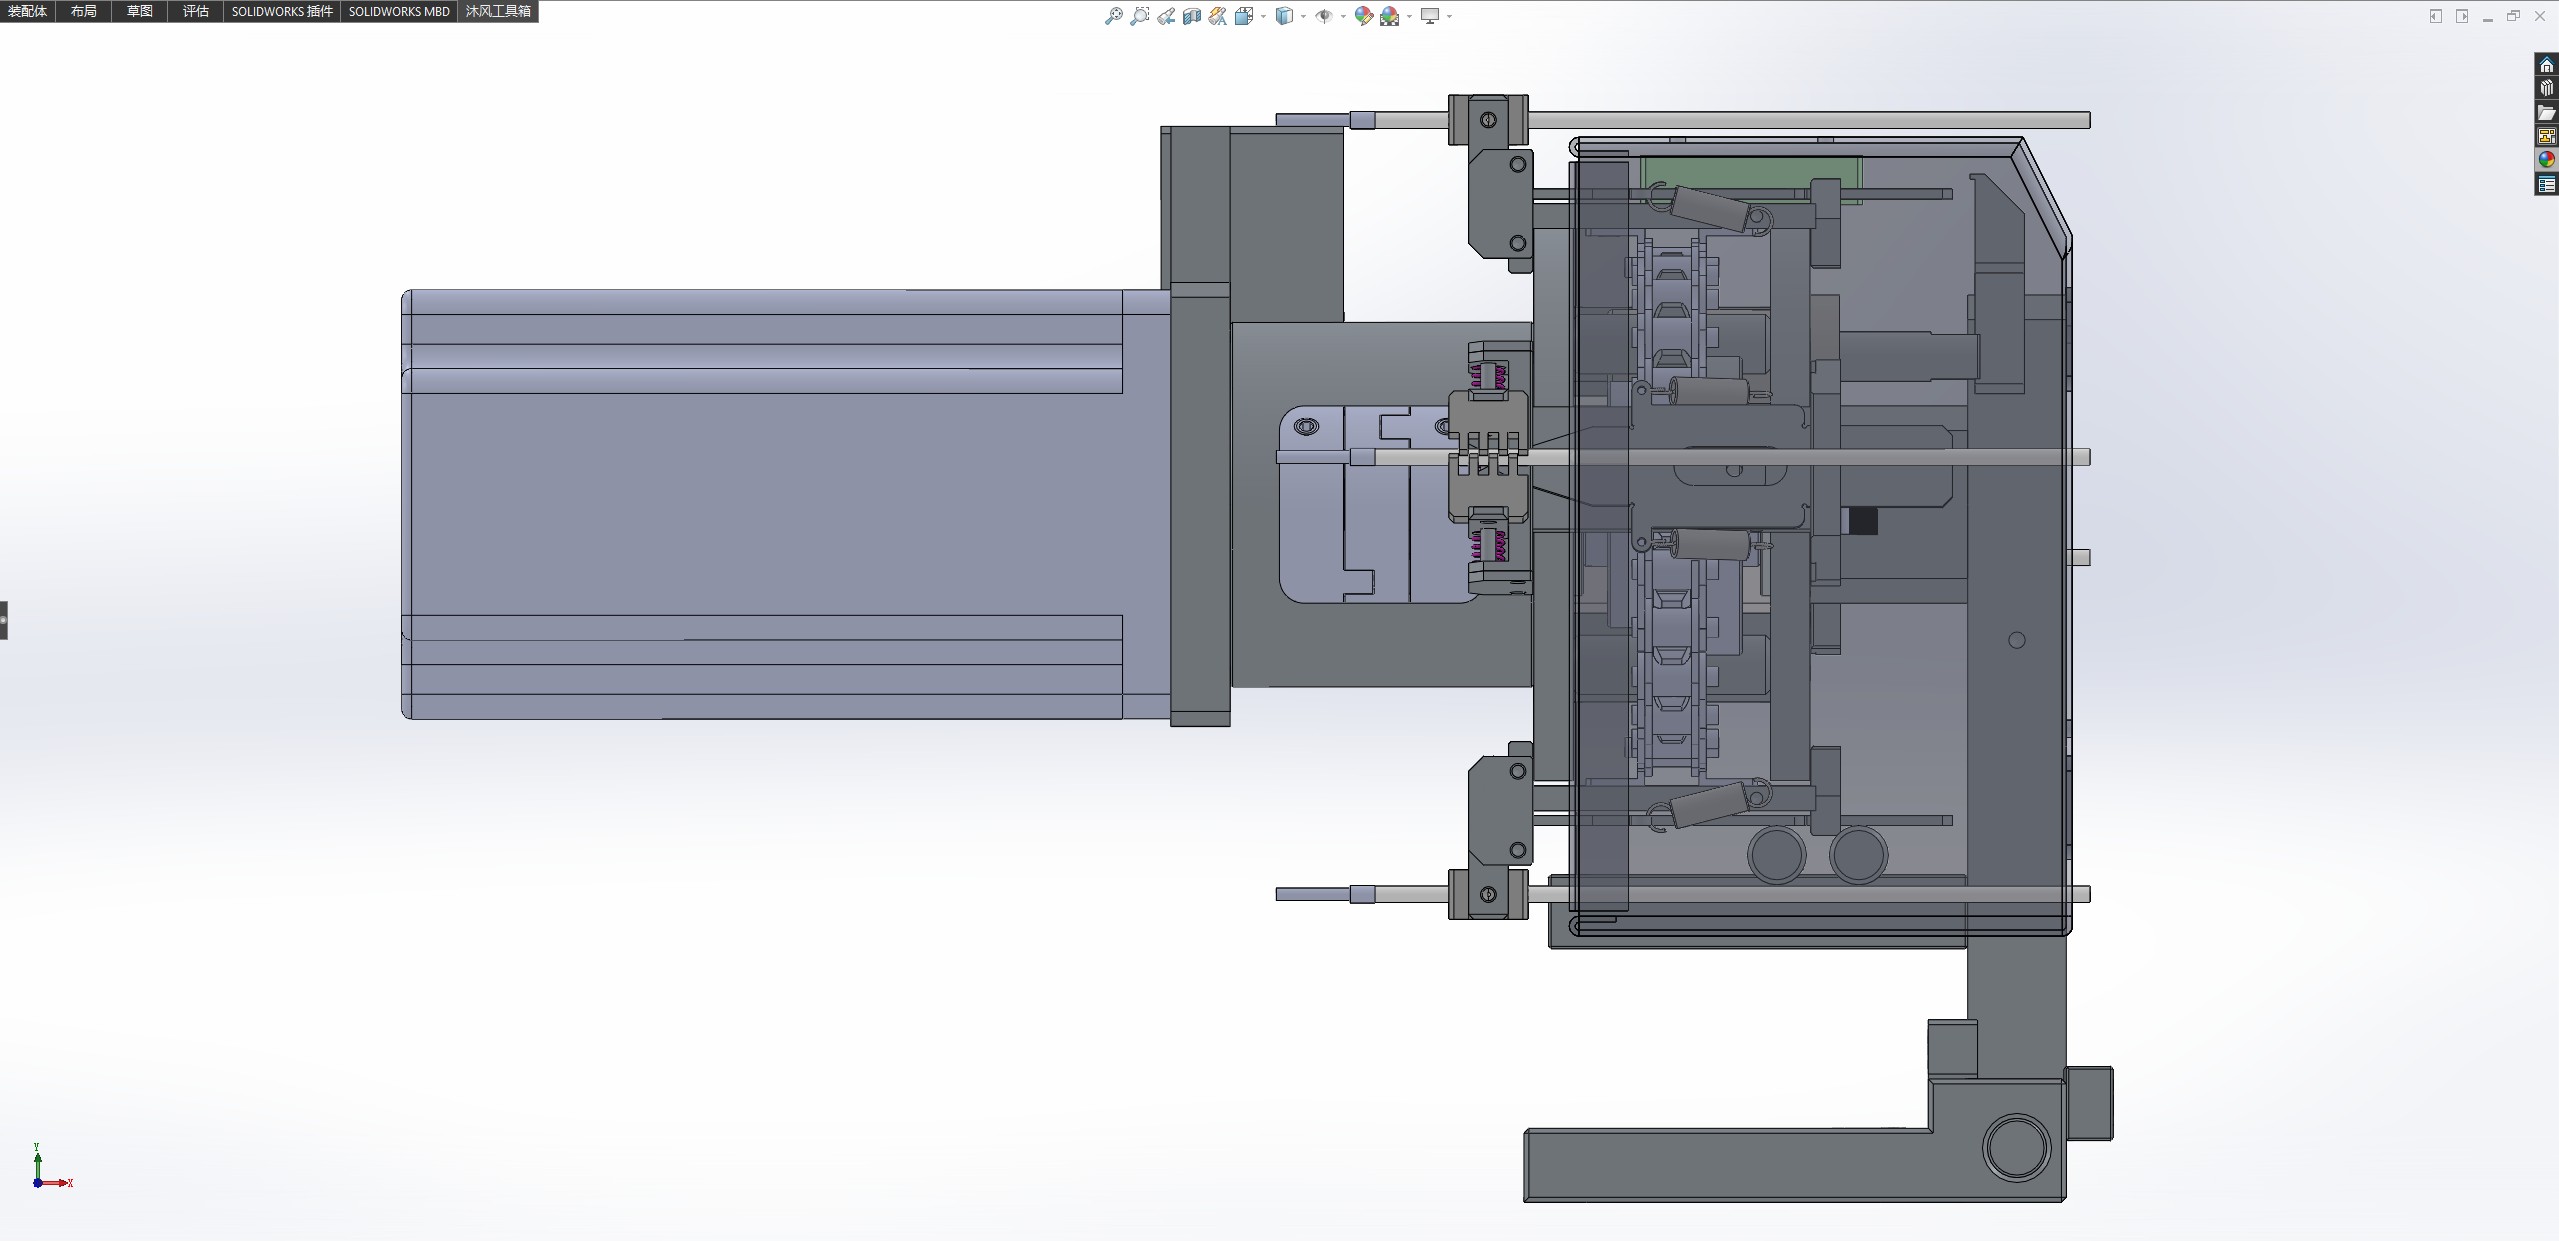Image resolution: width=2559 pixels, height=1241 pixels.
Task: Click the 评估 tab
Action: point(196,11)
